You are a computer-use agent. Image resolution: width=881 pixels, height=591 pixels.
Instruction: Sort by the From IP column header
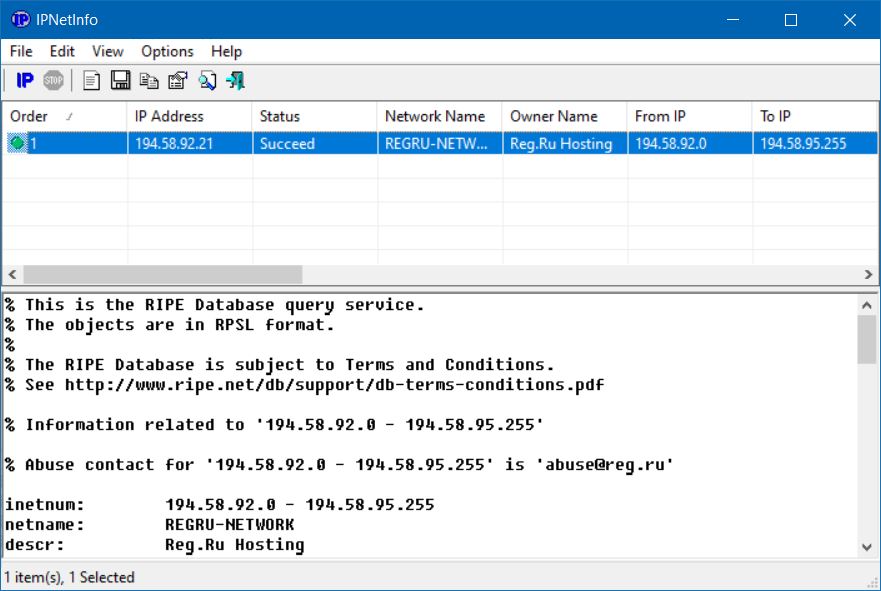(x=690, y=116)
